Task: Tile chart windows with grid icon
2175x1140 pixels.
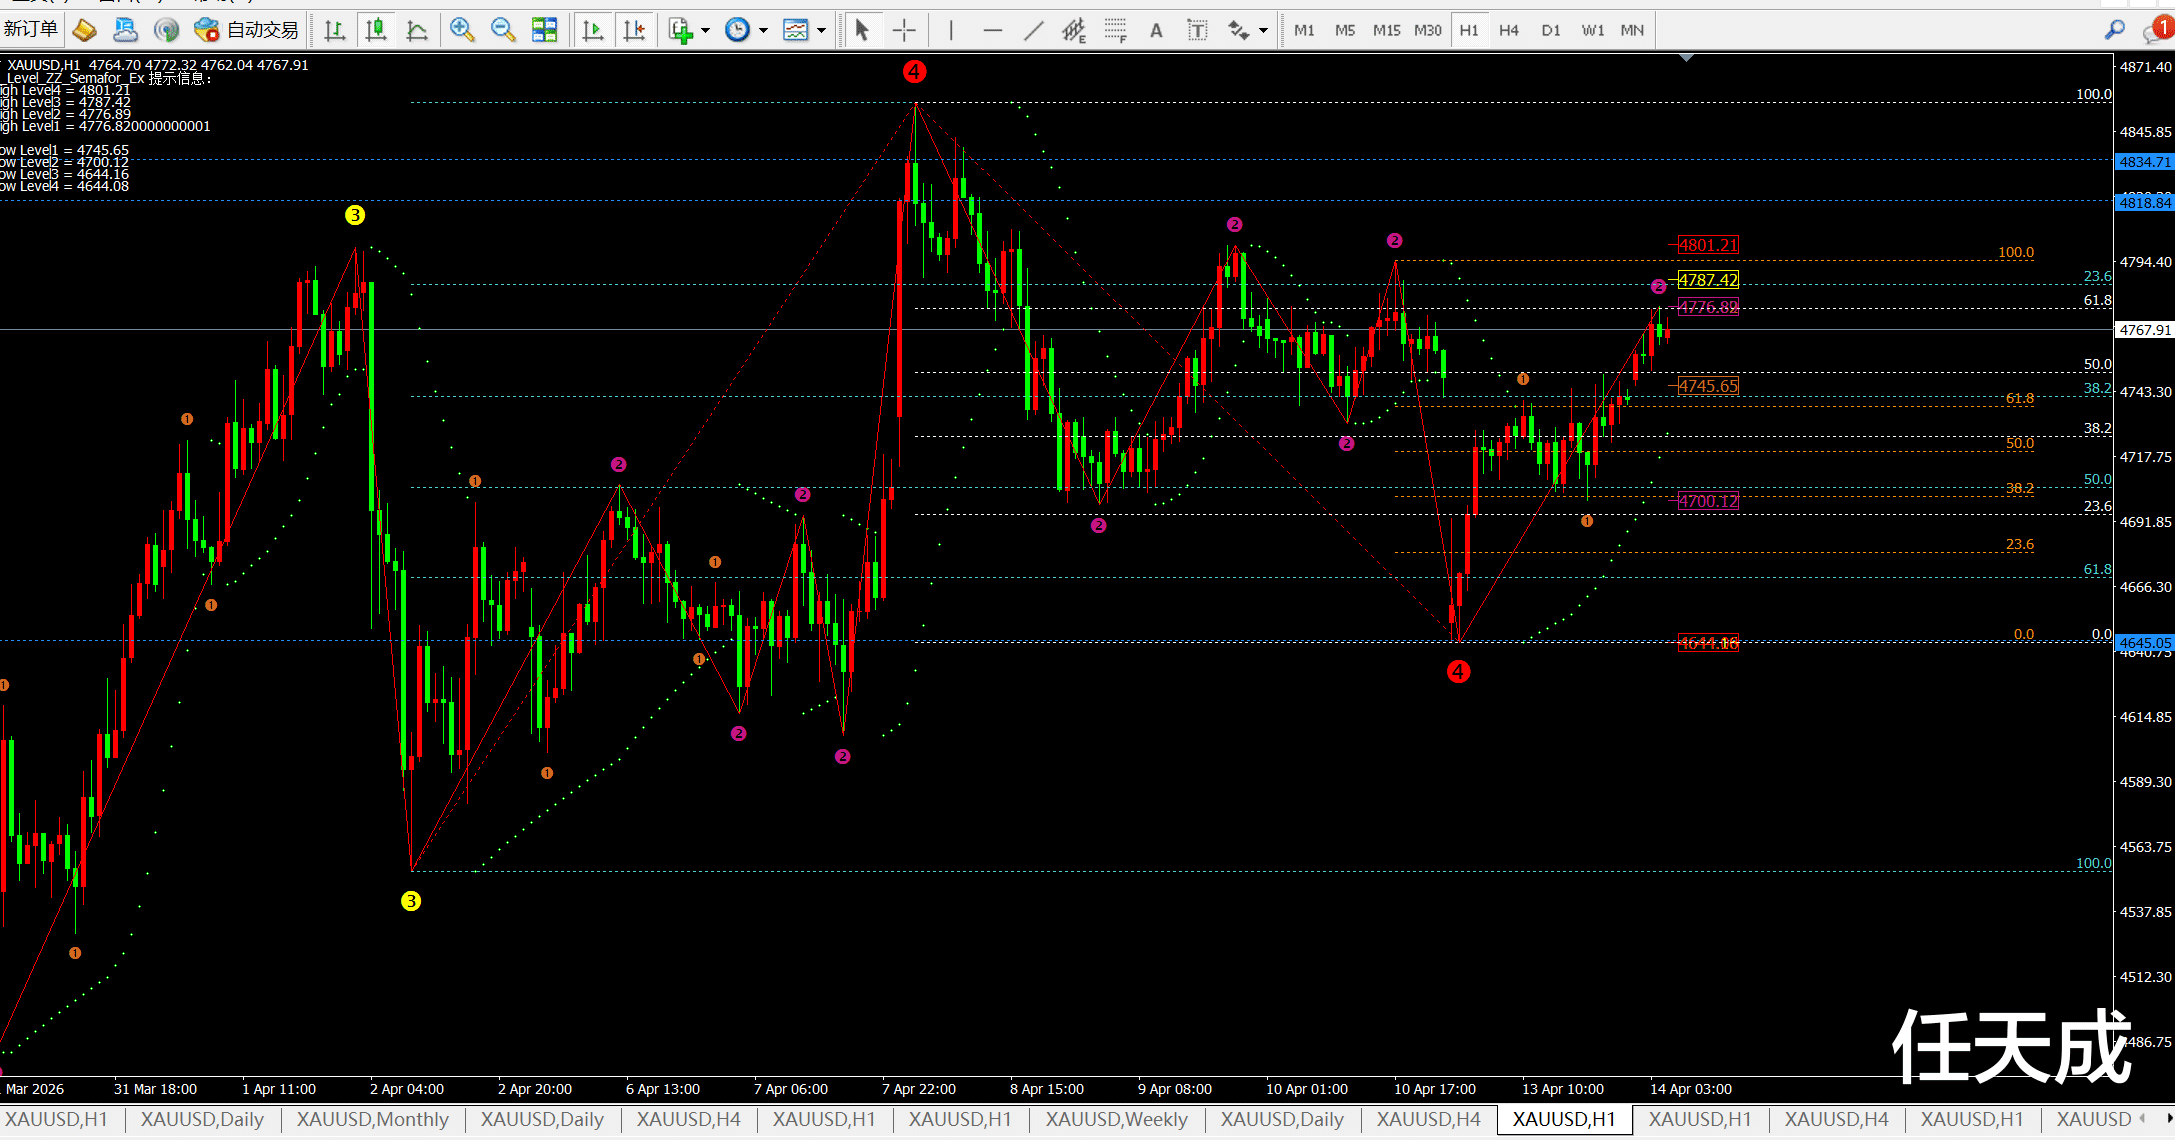Action: [x=544, y=31]
